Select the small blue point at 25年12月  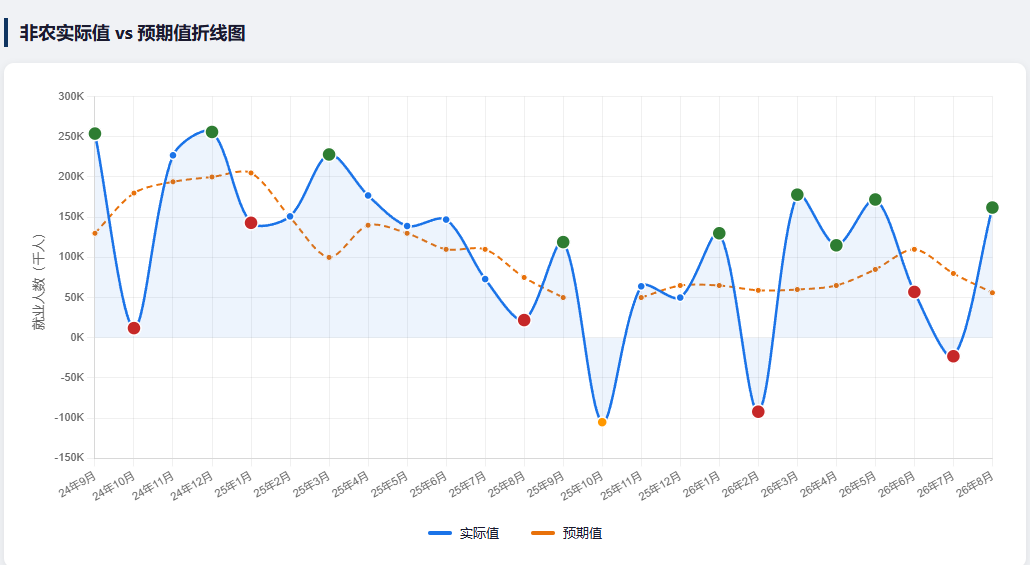coord(681,298)
